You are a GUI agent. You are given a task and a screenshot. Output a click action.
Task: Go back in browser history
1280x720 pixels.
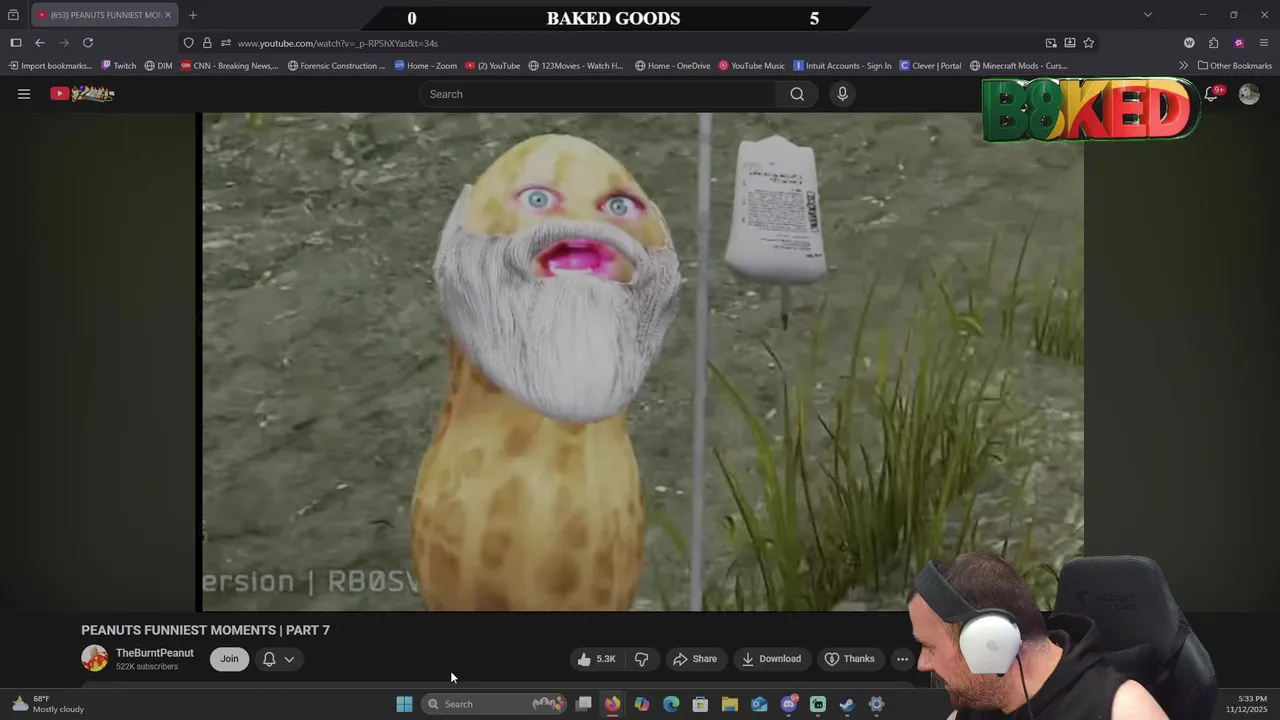(x=40, y=43)
